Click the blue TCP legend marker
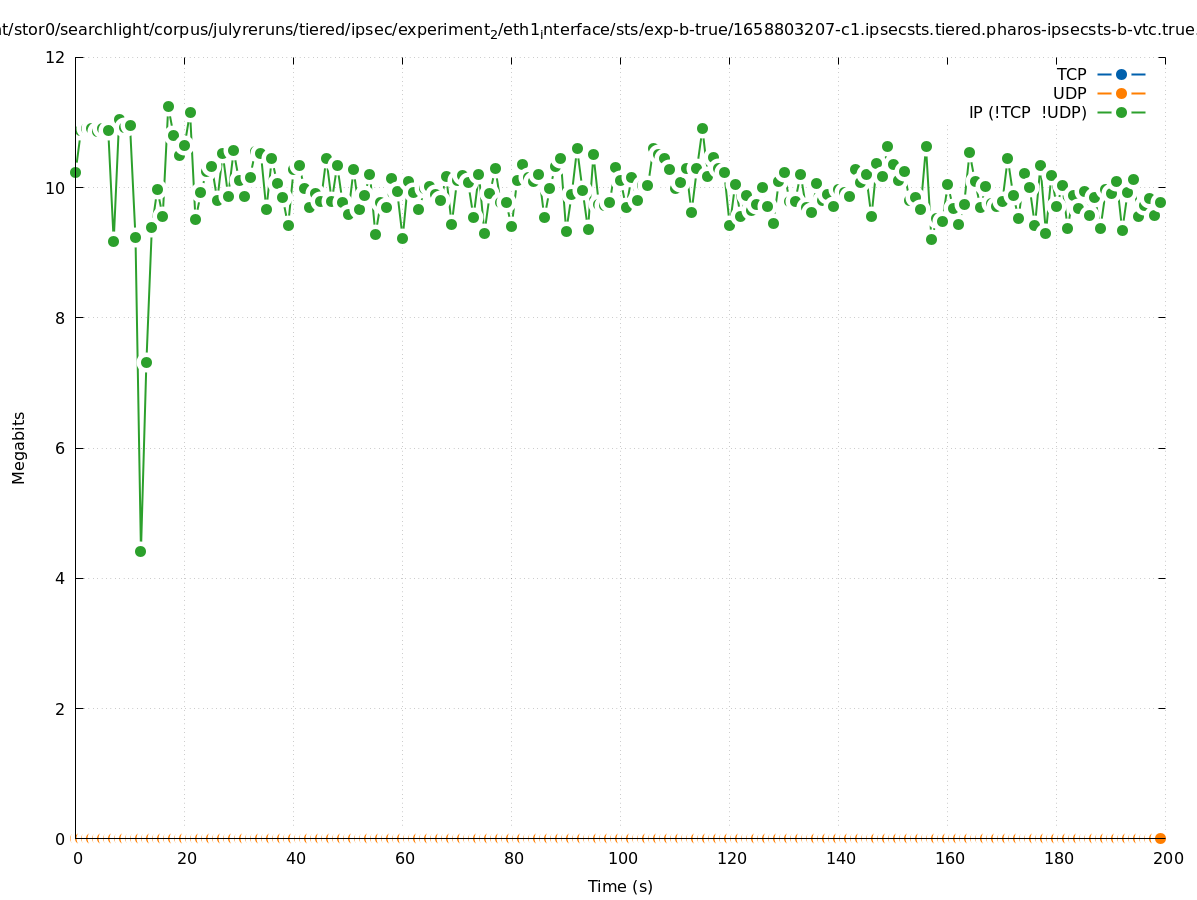Image resolution: width=1197 pixels, height=900 pixels. (x=1121, y=74)
